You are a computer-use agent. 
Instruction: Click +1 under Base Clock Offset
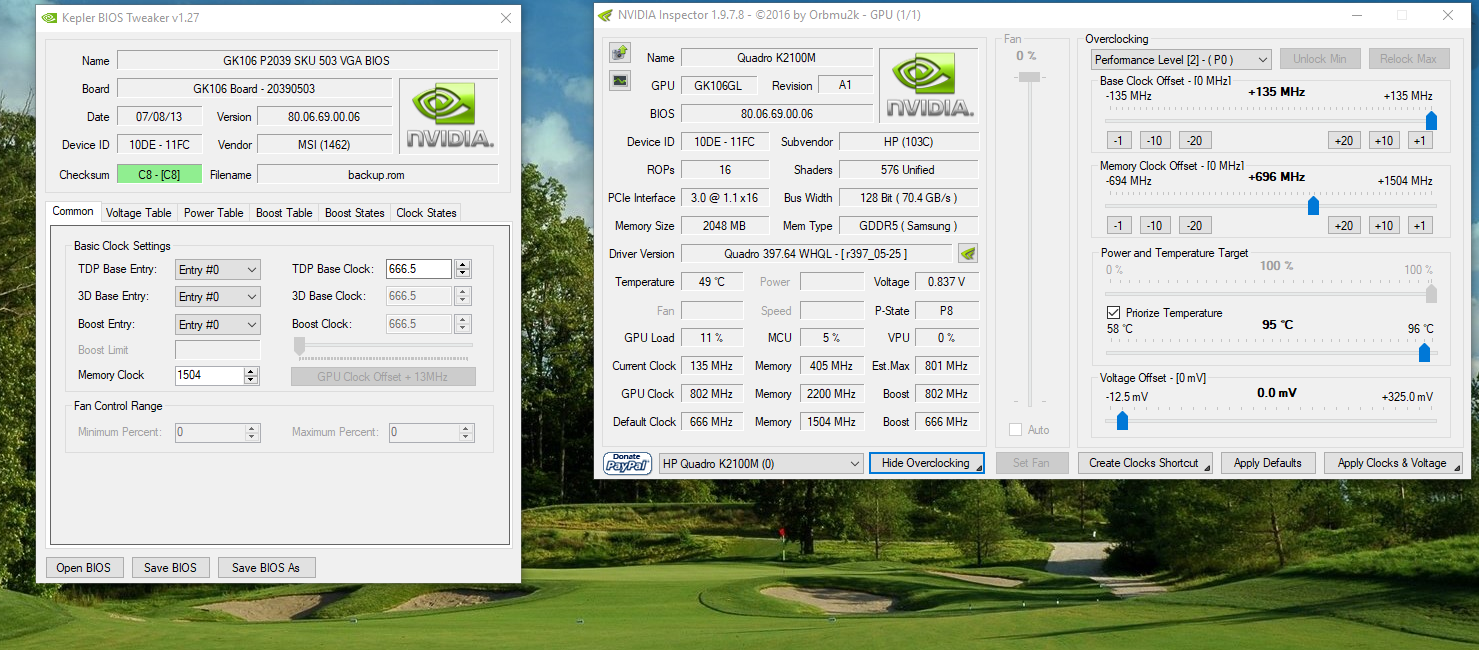coord(1420,141)
